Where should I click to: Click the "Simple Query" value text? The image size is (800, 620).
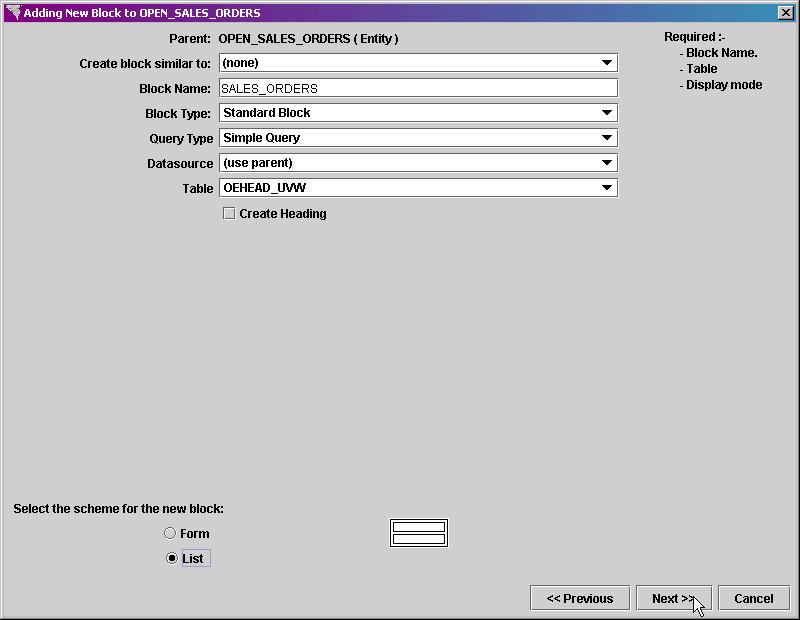click(262, 138)
